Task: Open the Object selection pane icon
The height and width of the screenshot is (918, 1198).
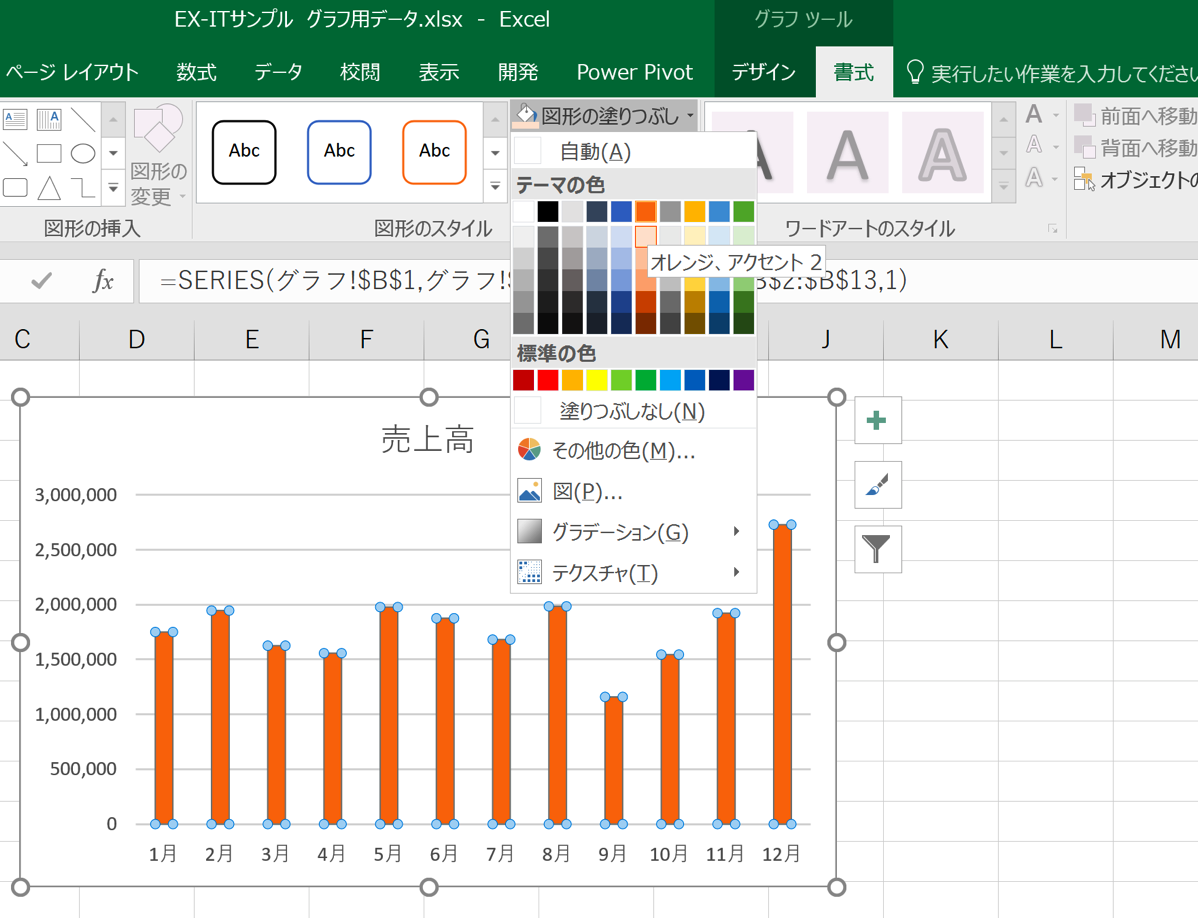Action: (1084, 179)
